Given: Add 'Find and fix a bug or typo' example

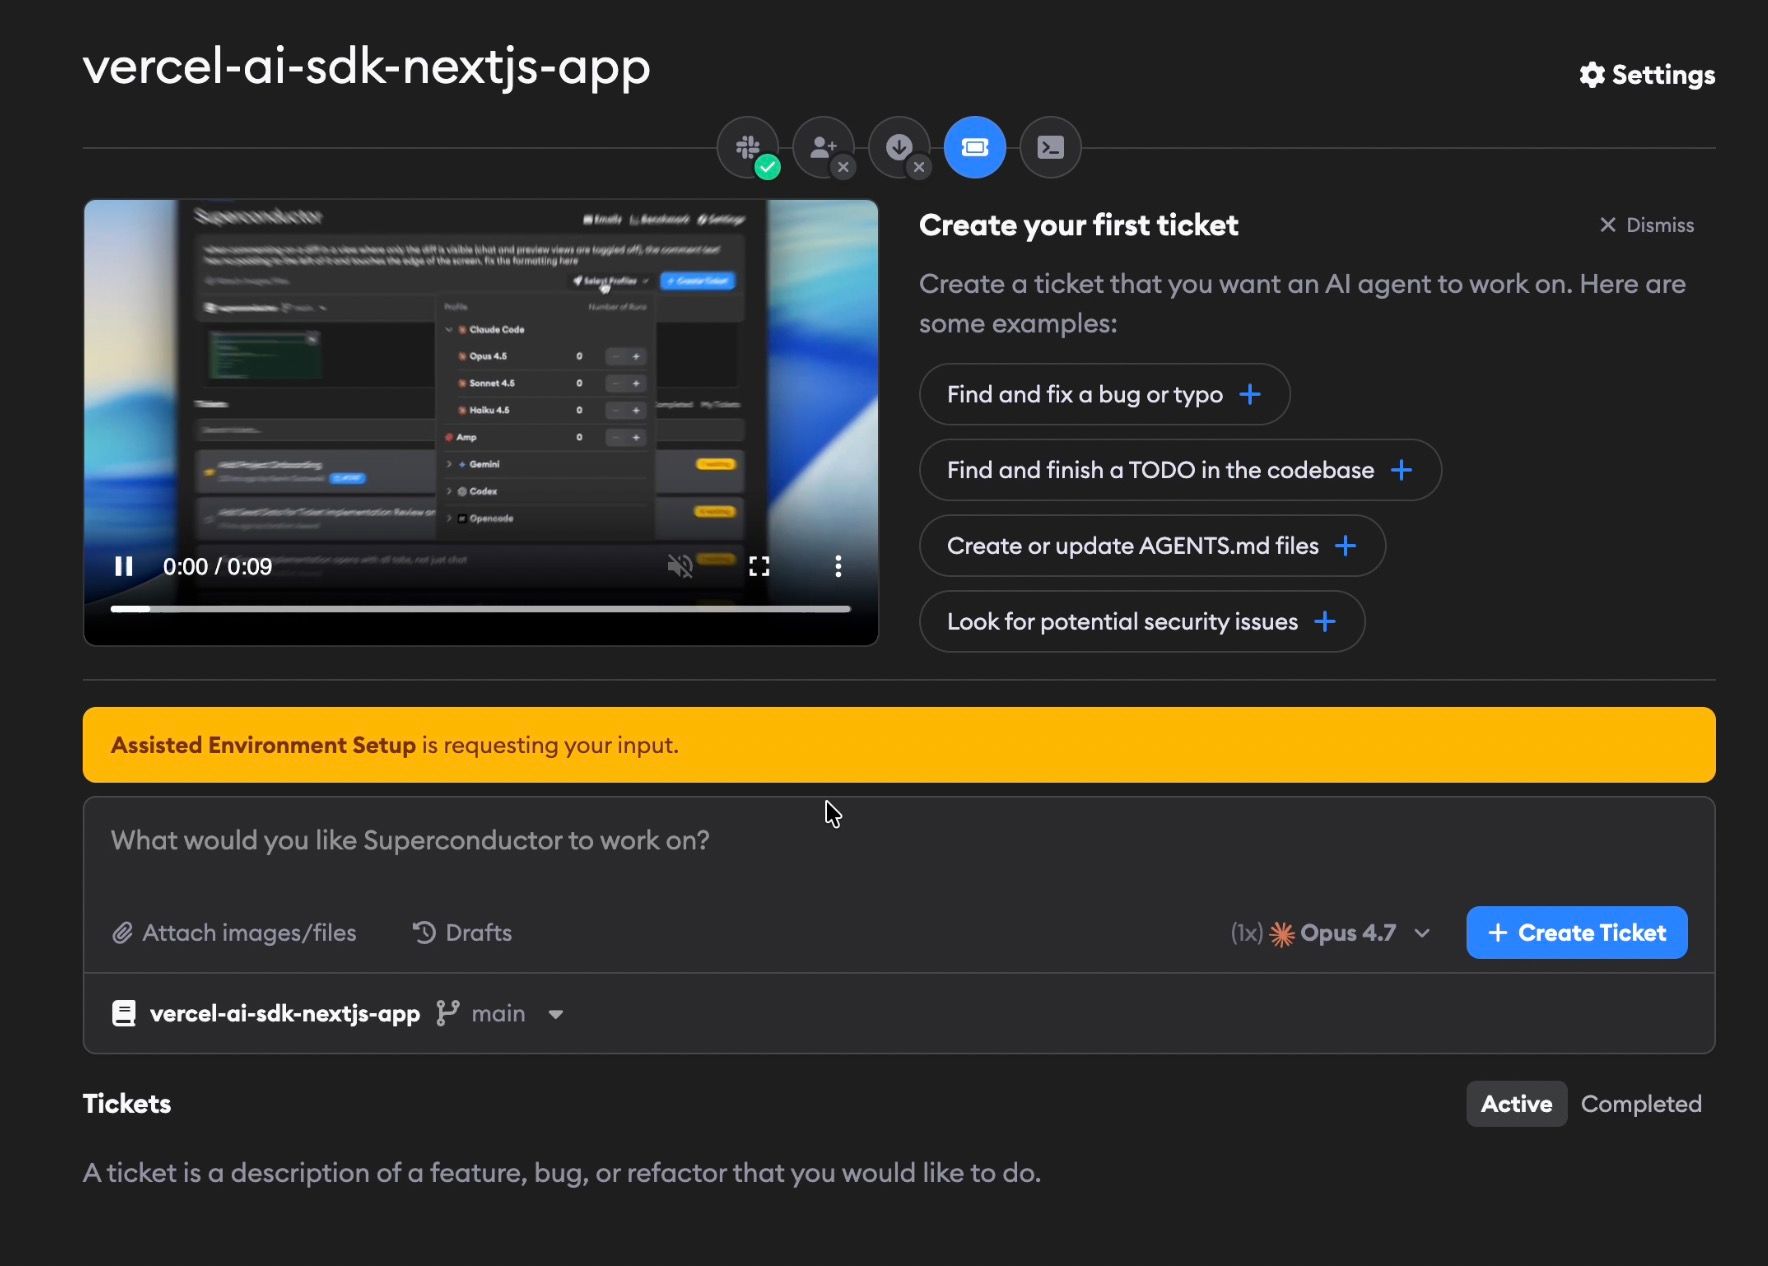Looking at the screenshot, I should coord(1104,394).
